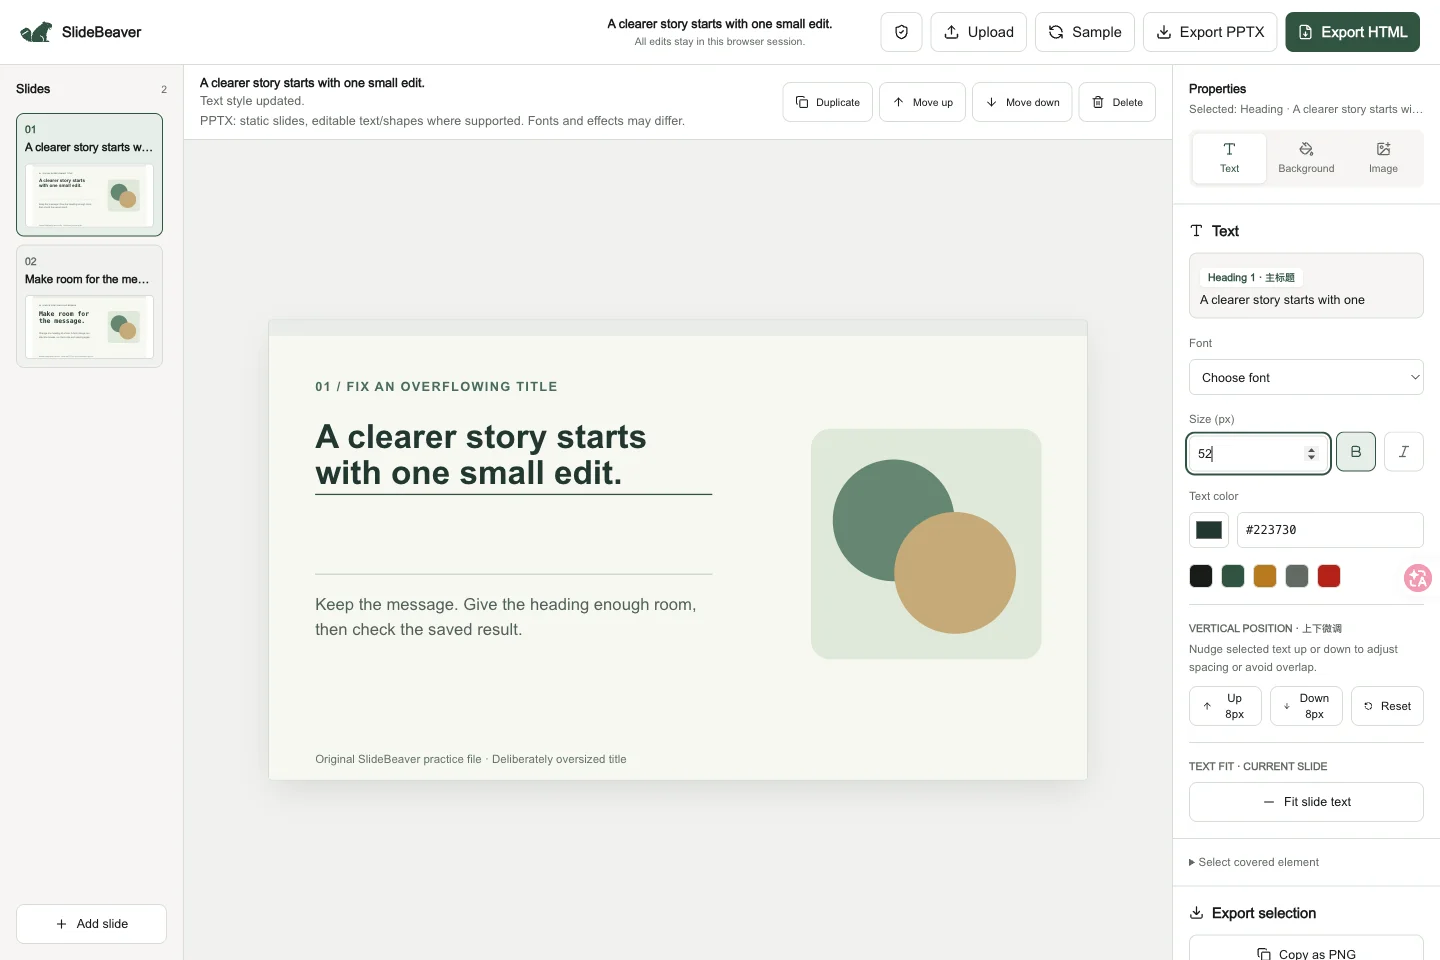Toggle bold formatting with B button
This screenshot has height=960, width=1440.
tap(1356, 452)
